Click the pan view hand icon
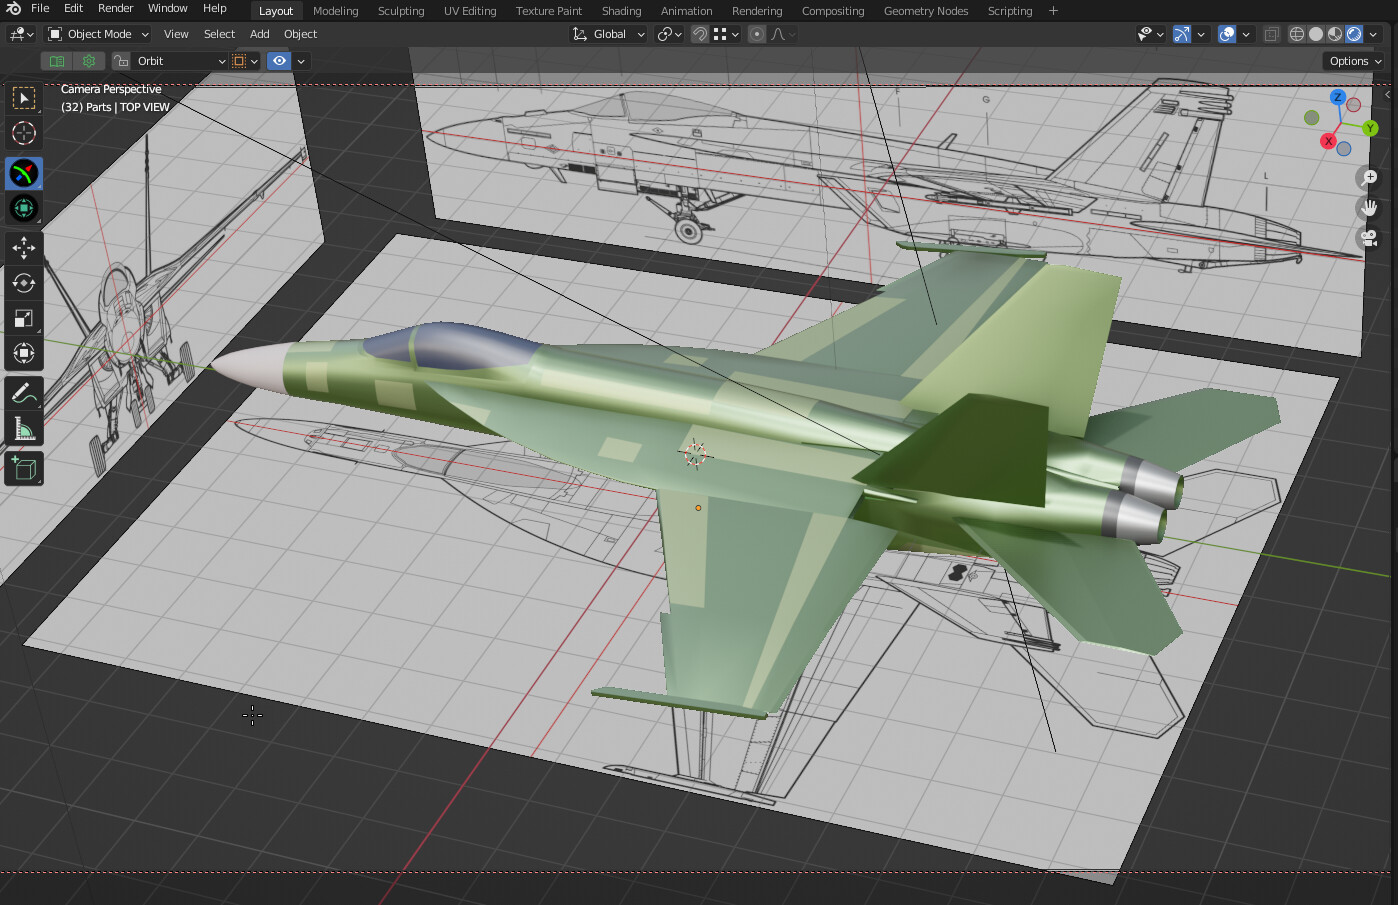The height and width of the screenshot is (905, 1398). click(1369, 208)
